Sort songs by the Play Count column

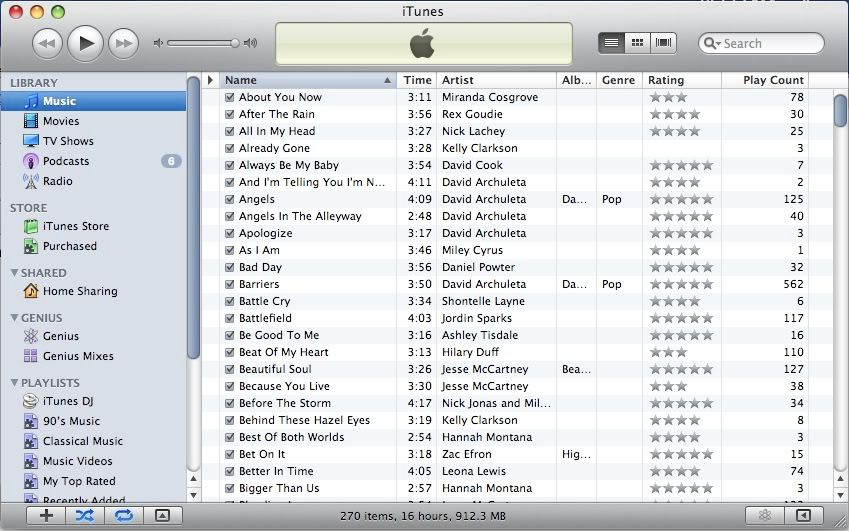pyautogui.click(x=765, y=80)
